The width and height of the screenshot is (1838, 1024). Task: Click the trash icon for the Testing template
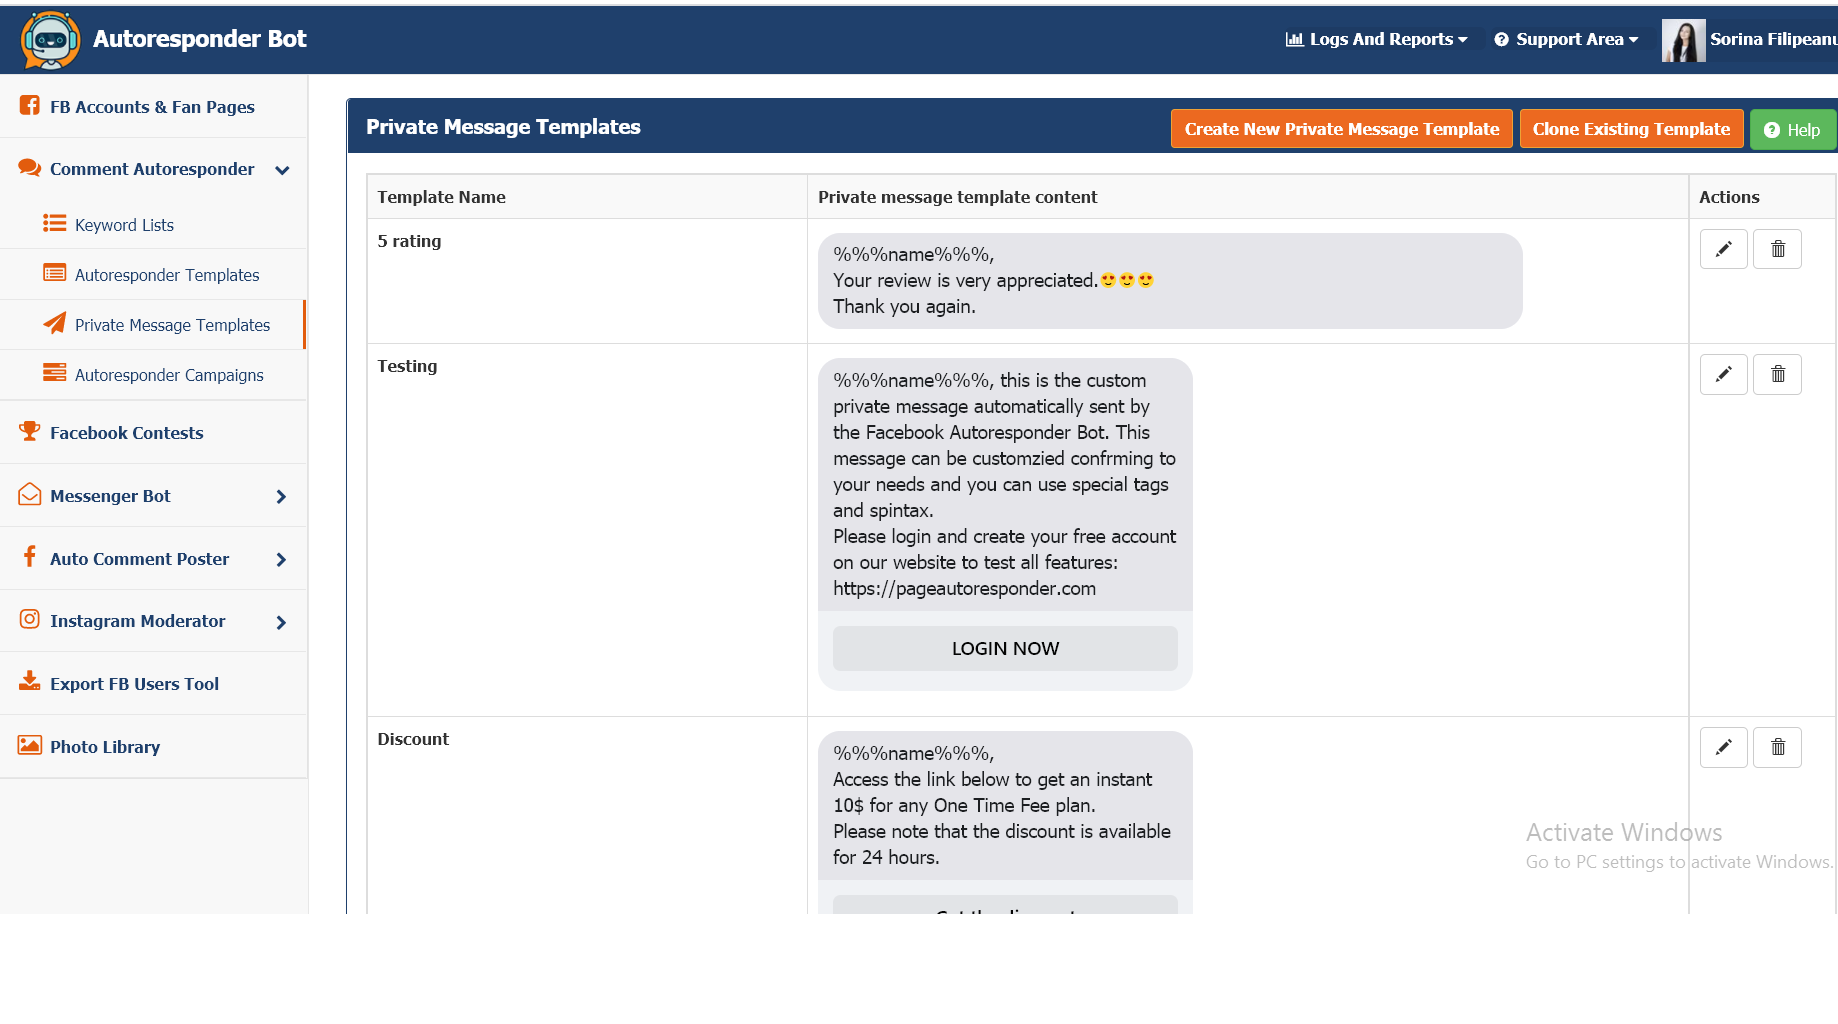(1777, 374)
